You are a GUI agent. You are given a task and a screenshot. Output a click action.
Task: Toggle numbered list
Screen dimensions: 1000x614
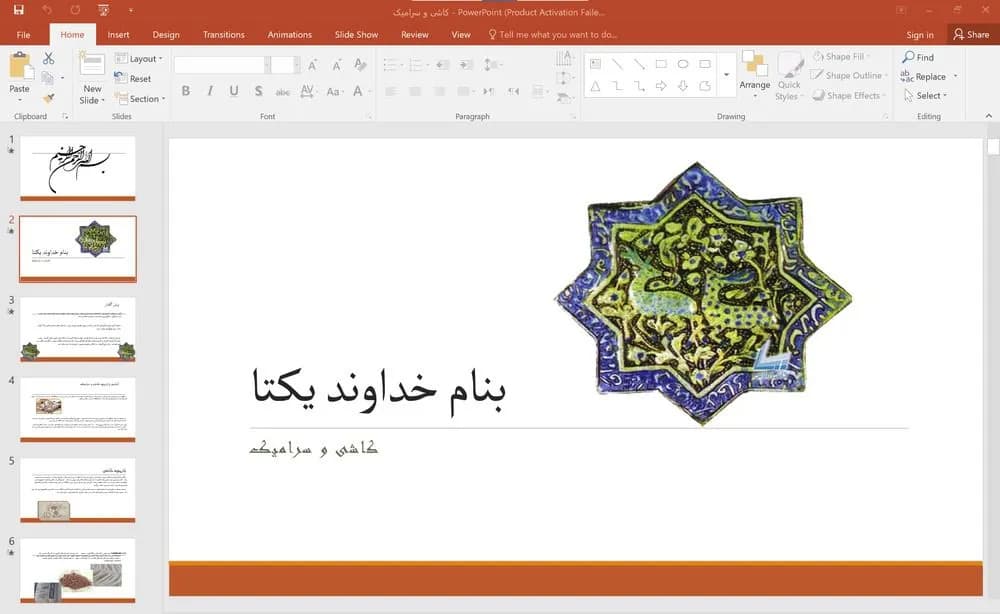[417, 64]
